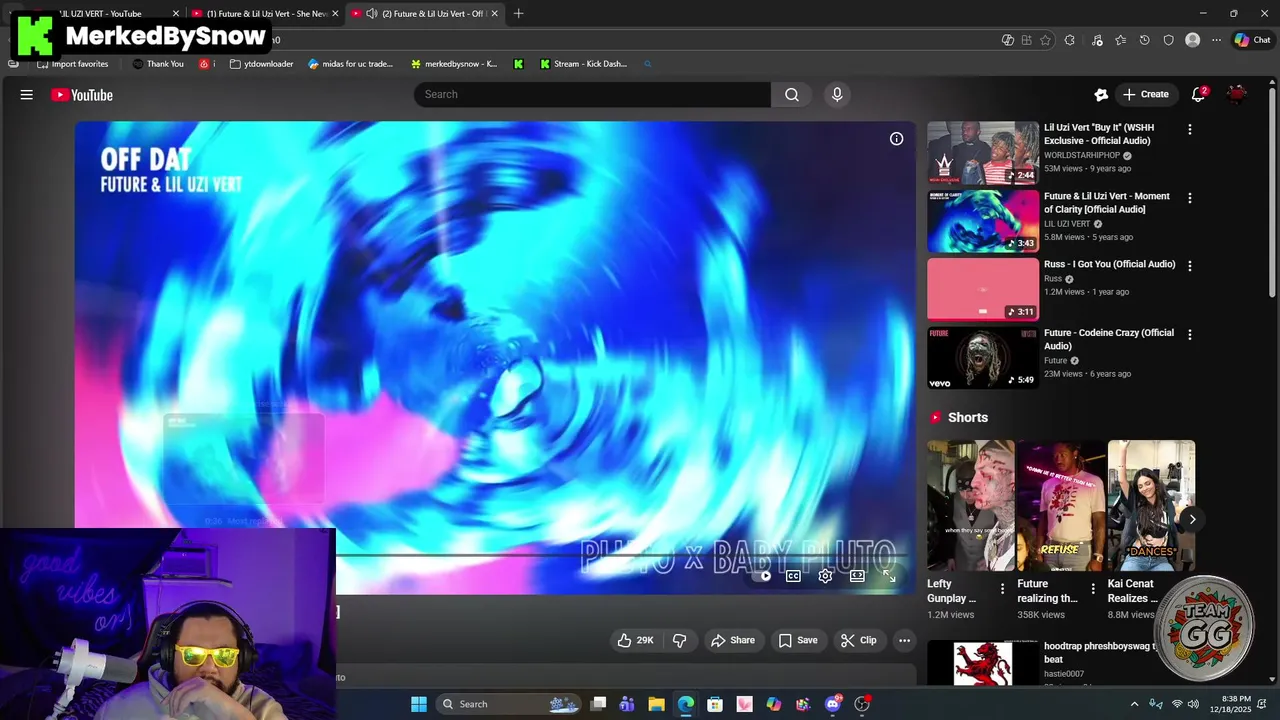Viewport: 1280px width, 720px height.
Task: Close the She Never browser tab
Action: (x=335, y=14)
